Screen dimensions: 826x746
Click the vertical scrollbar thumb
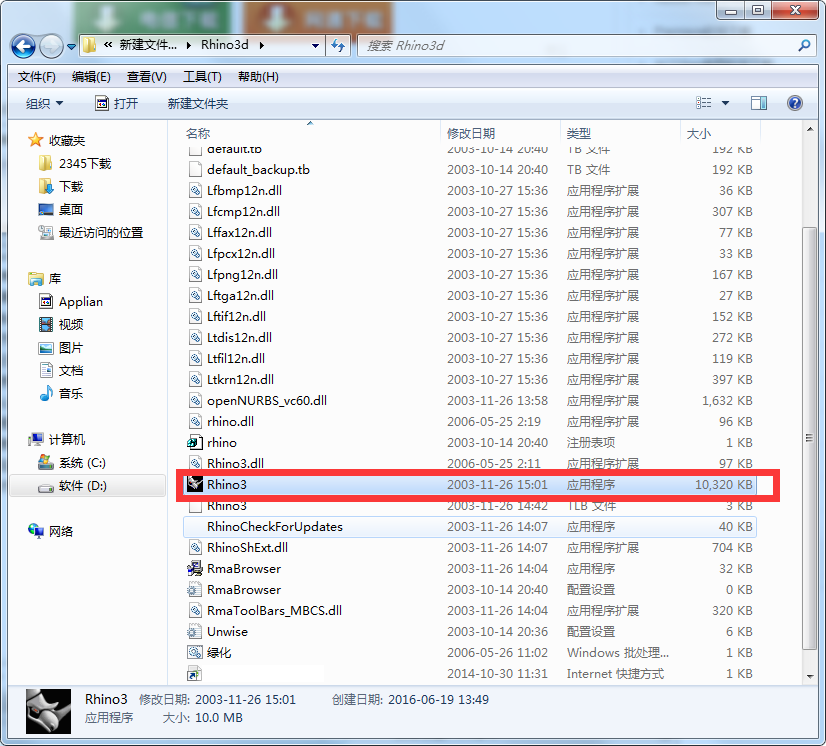click(x=810, y=438)
